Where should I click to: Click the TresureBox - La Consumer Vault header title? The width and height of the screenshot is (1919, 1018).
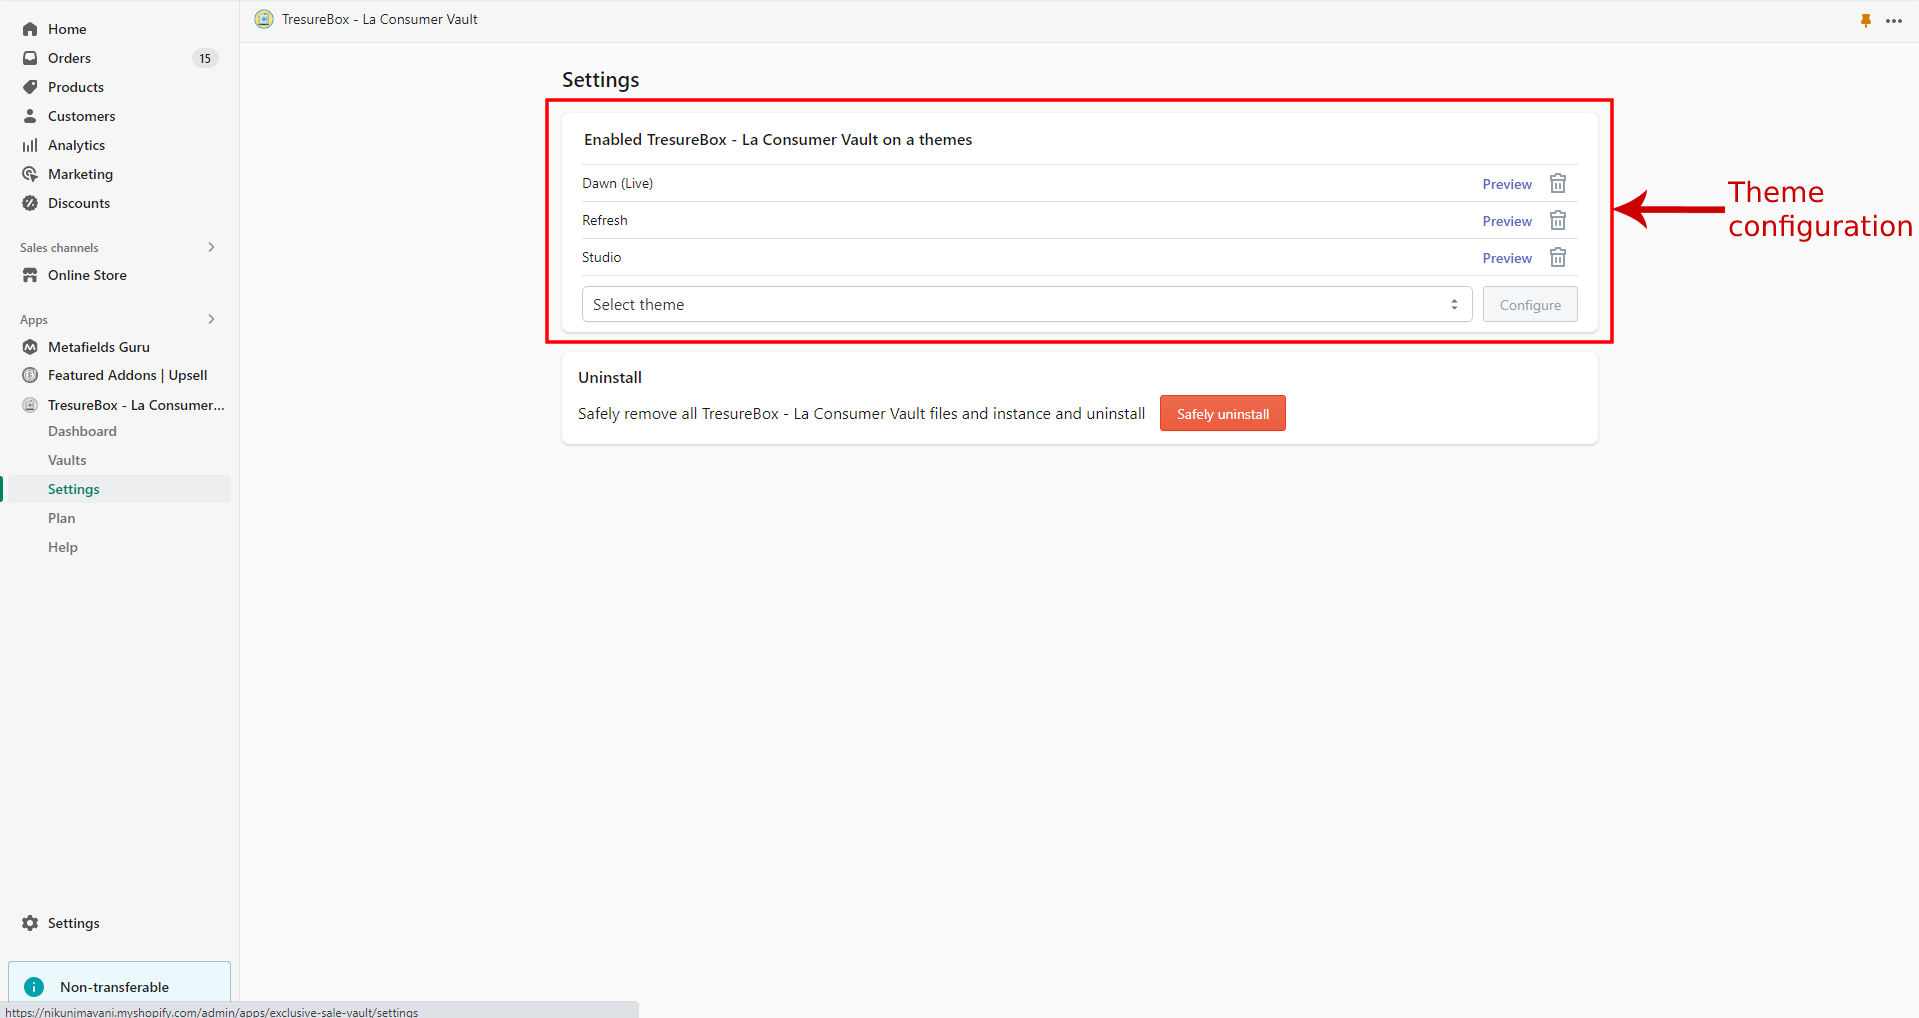(380, 19)
